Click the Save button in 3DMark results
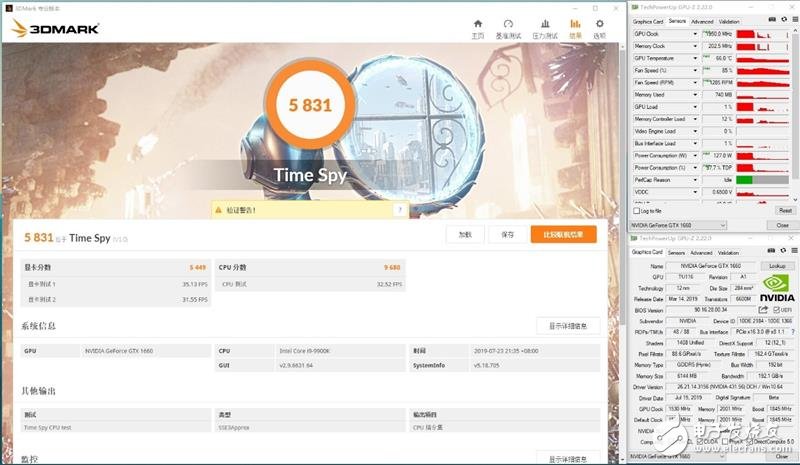 click(507, 235)
